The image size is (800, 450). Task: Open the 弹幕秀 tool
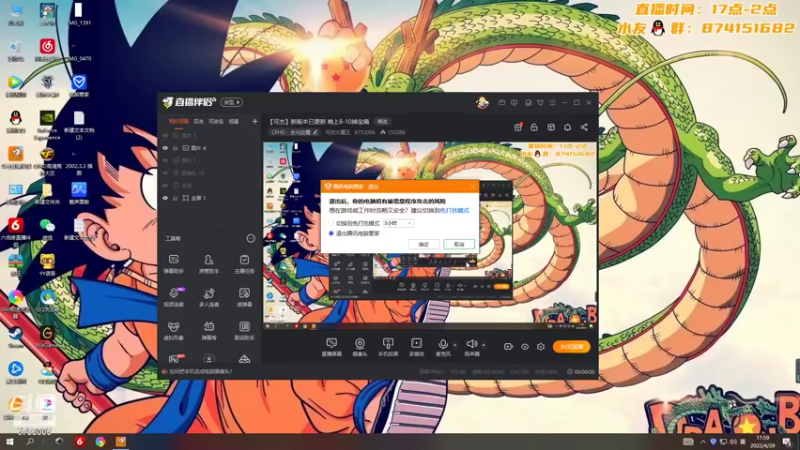[209, 330]
